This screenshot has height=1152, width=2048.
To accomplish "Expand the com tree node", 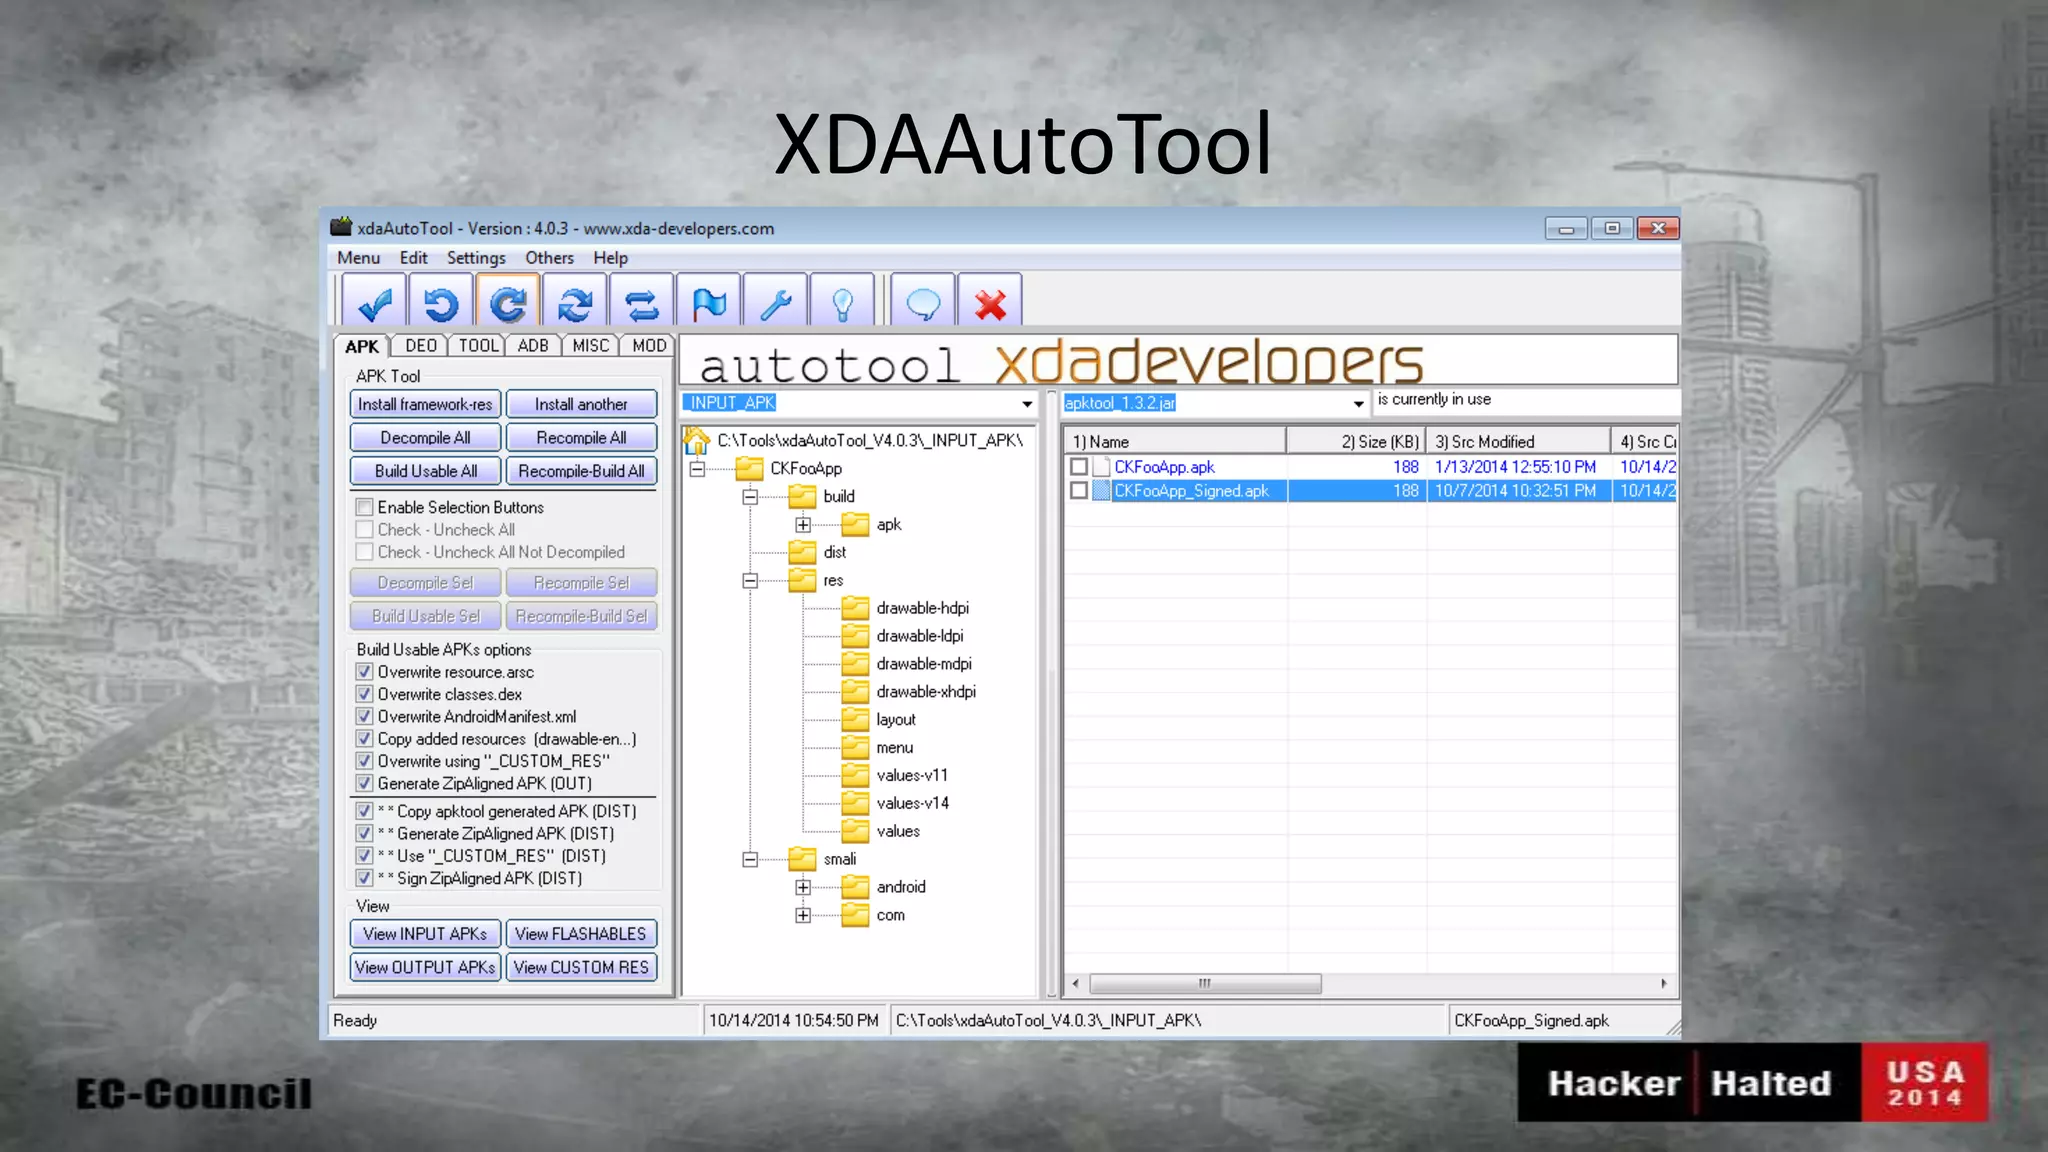I will tap(803, 915).
